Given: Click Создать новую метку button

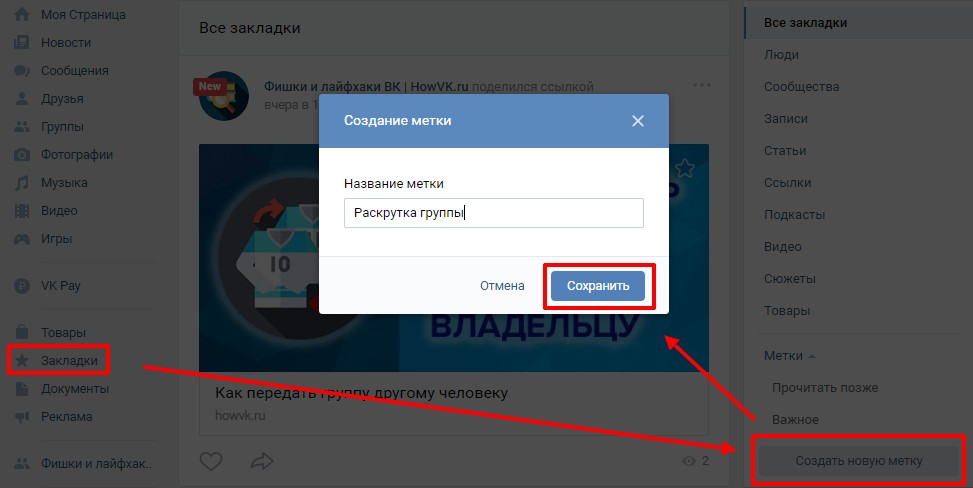Looking at the screenshot, I should (859, 461).
